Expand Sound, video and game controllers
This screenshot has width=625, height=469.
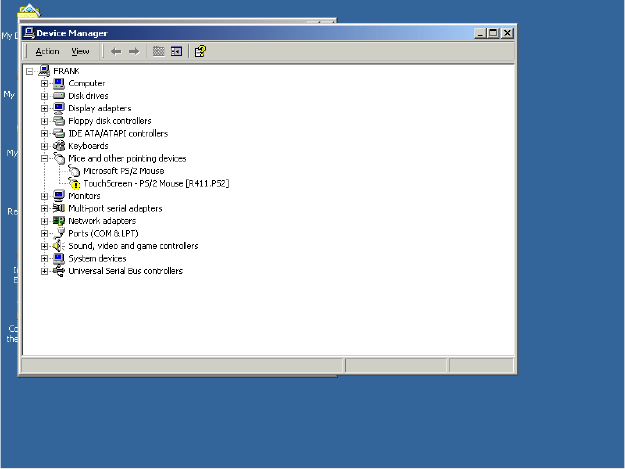tap(44, 246)
